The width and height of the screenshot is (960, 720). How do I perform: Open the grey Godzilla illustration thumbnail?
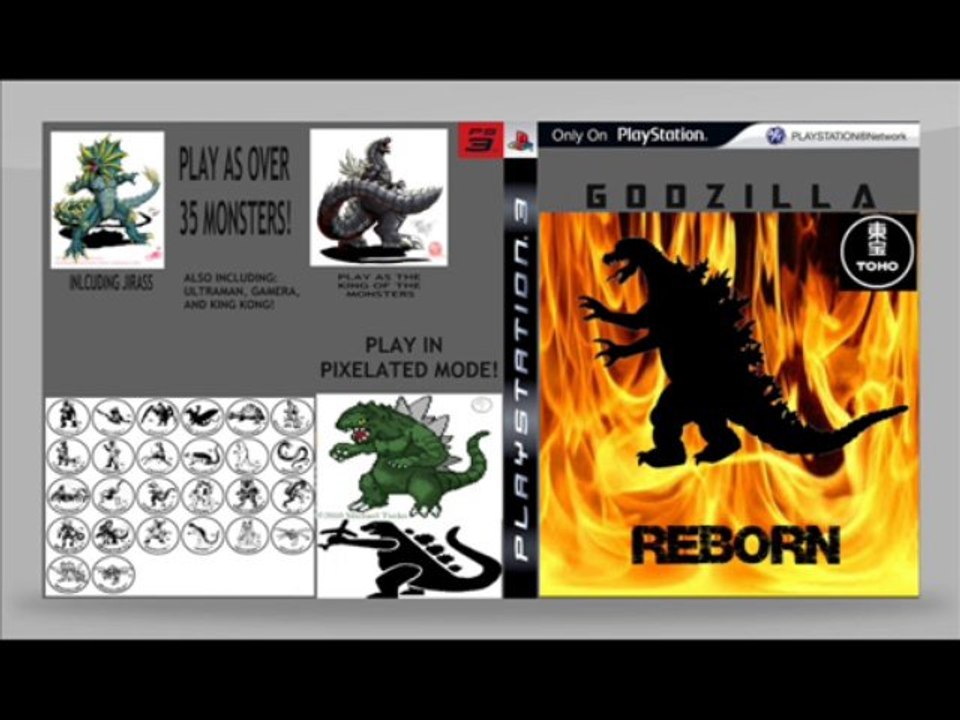(378, 197)
